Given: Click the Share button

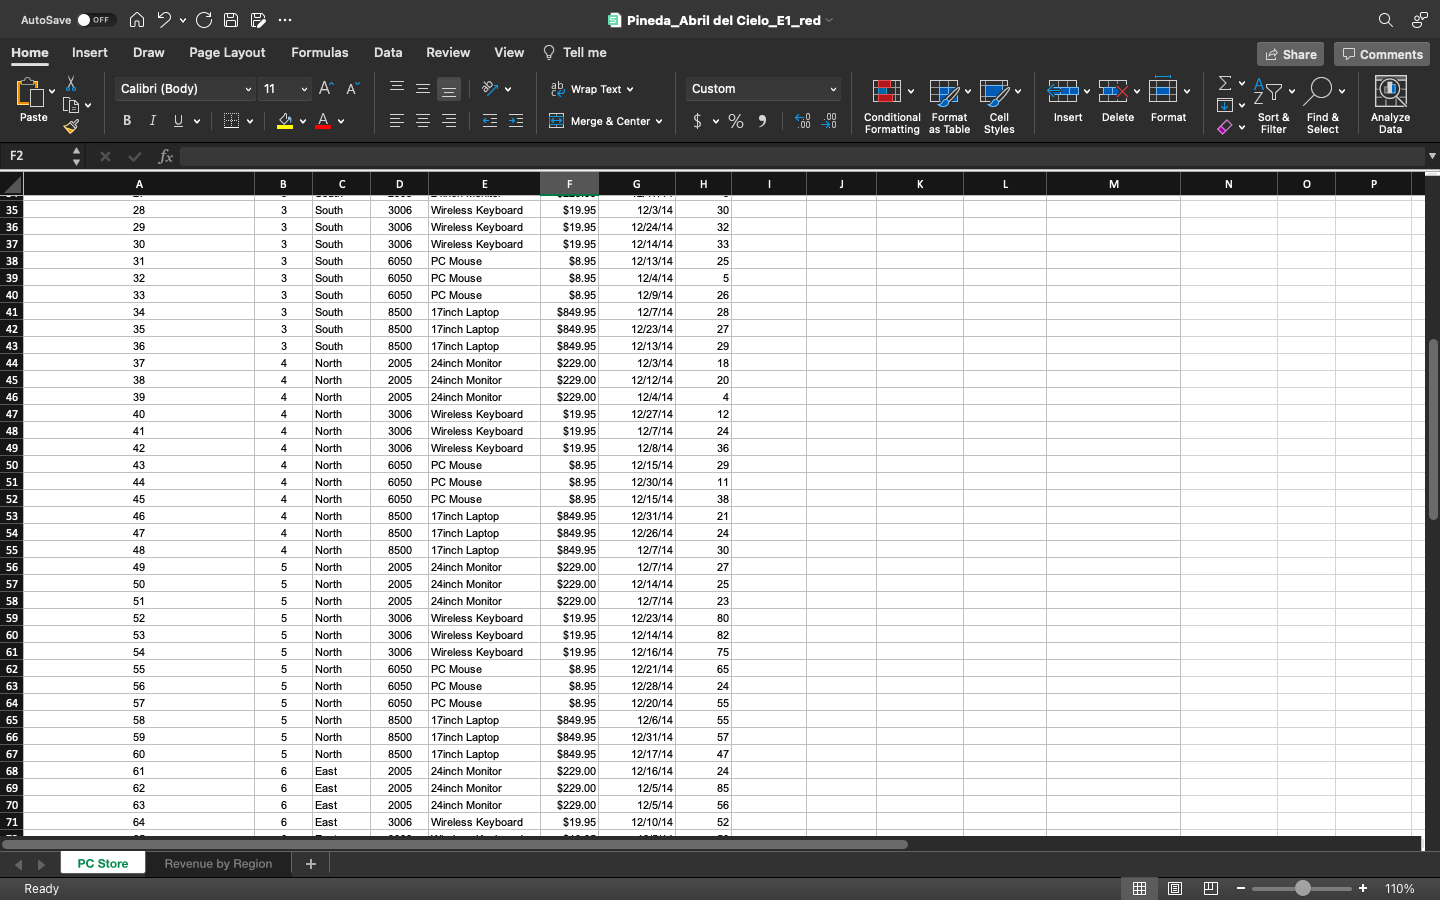Looking at the screenshot, I should 1290,54.
